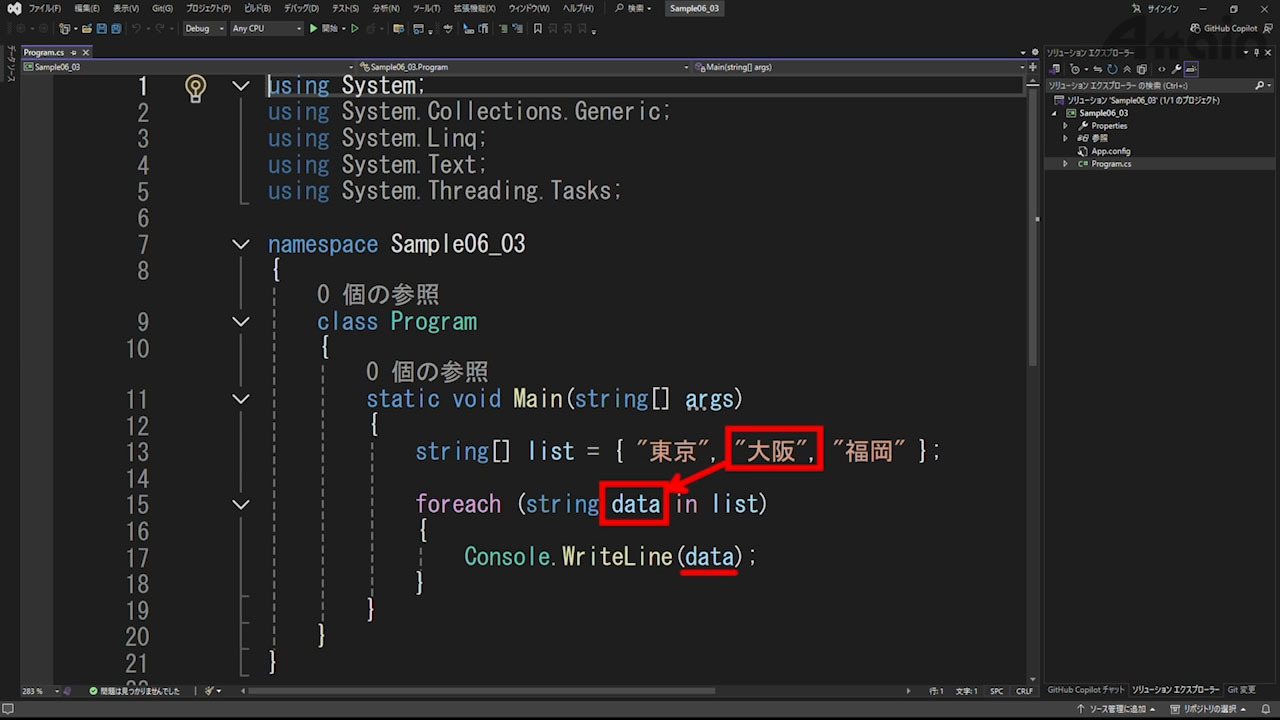The width and height of the screenshot is (1280, 720).
Task: Switch to the GitHub Copilot チャット tab
Action: pyautogui.click(x=1085, y=690)
